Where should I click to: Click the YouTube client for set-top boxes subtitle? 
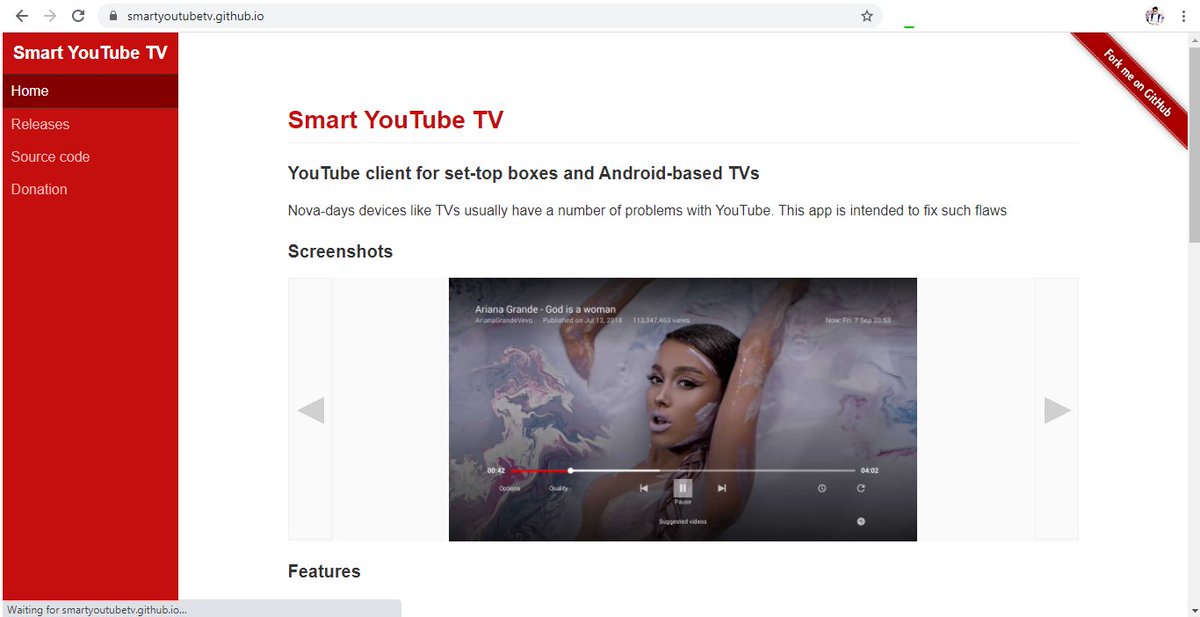524,173
